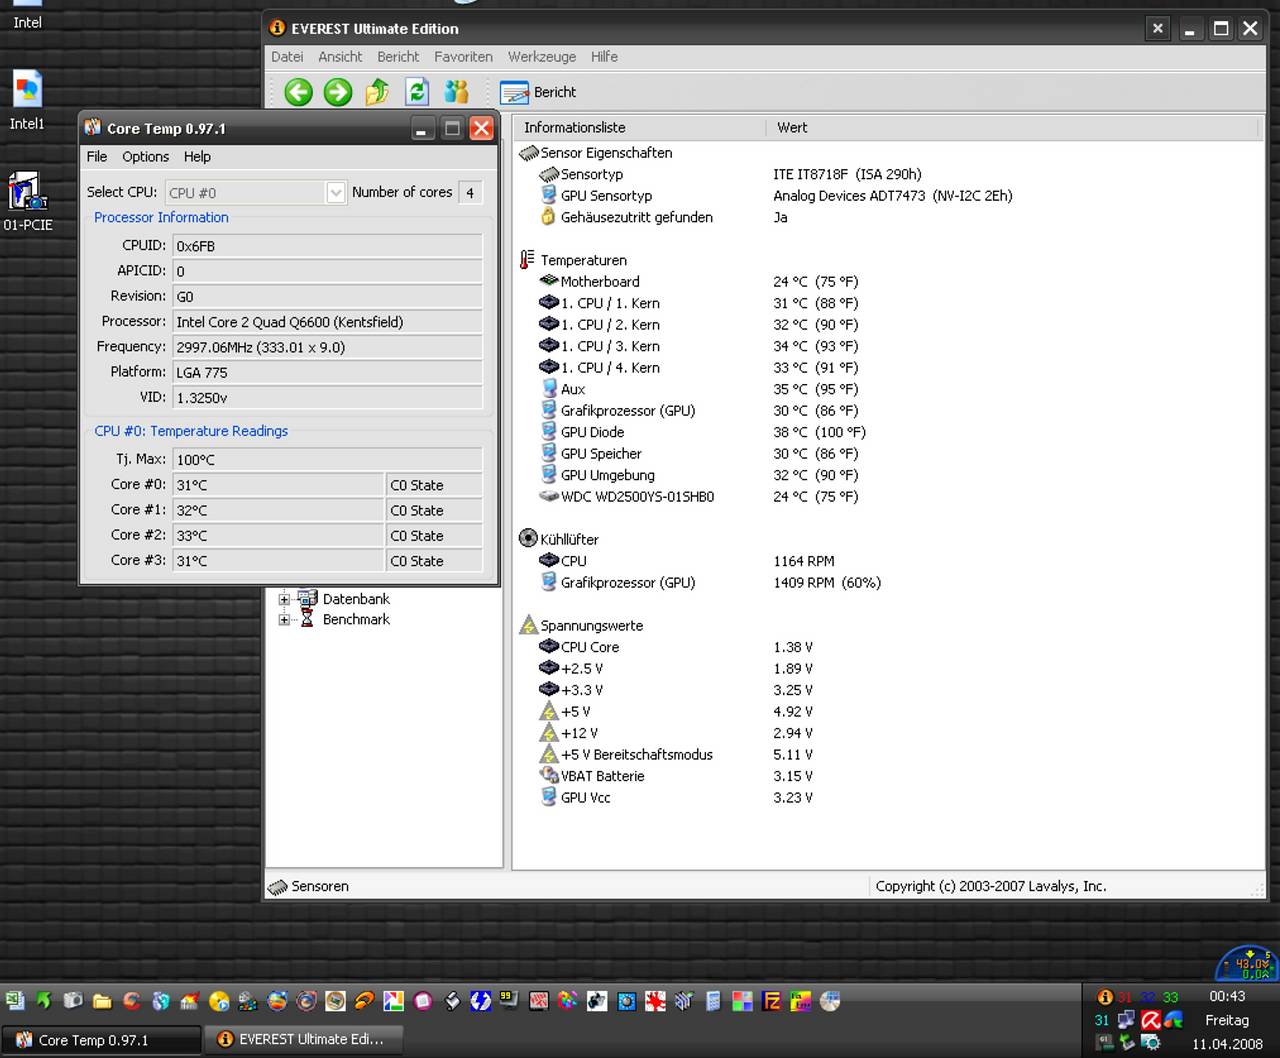The image size is (1280, 1058).
Task: Open Core Temp File menu
Action: (97, 156)
